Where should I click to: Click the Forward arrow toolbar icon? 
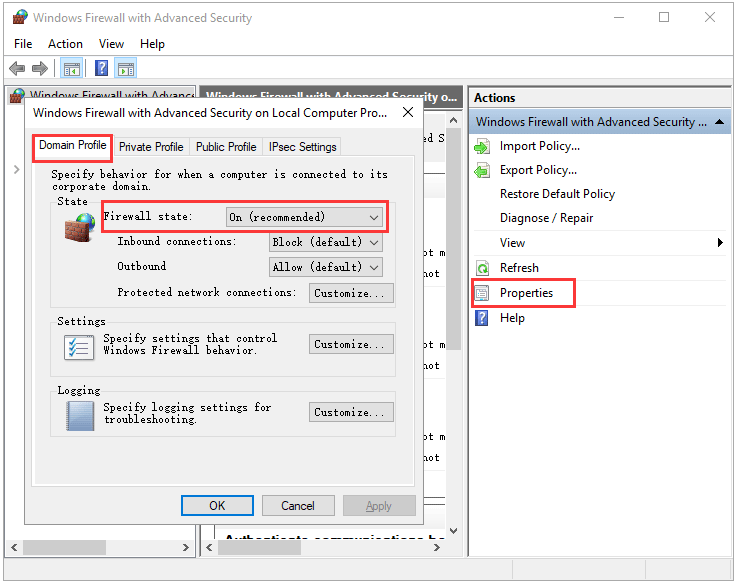[40, 69]
